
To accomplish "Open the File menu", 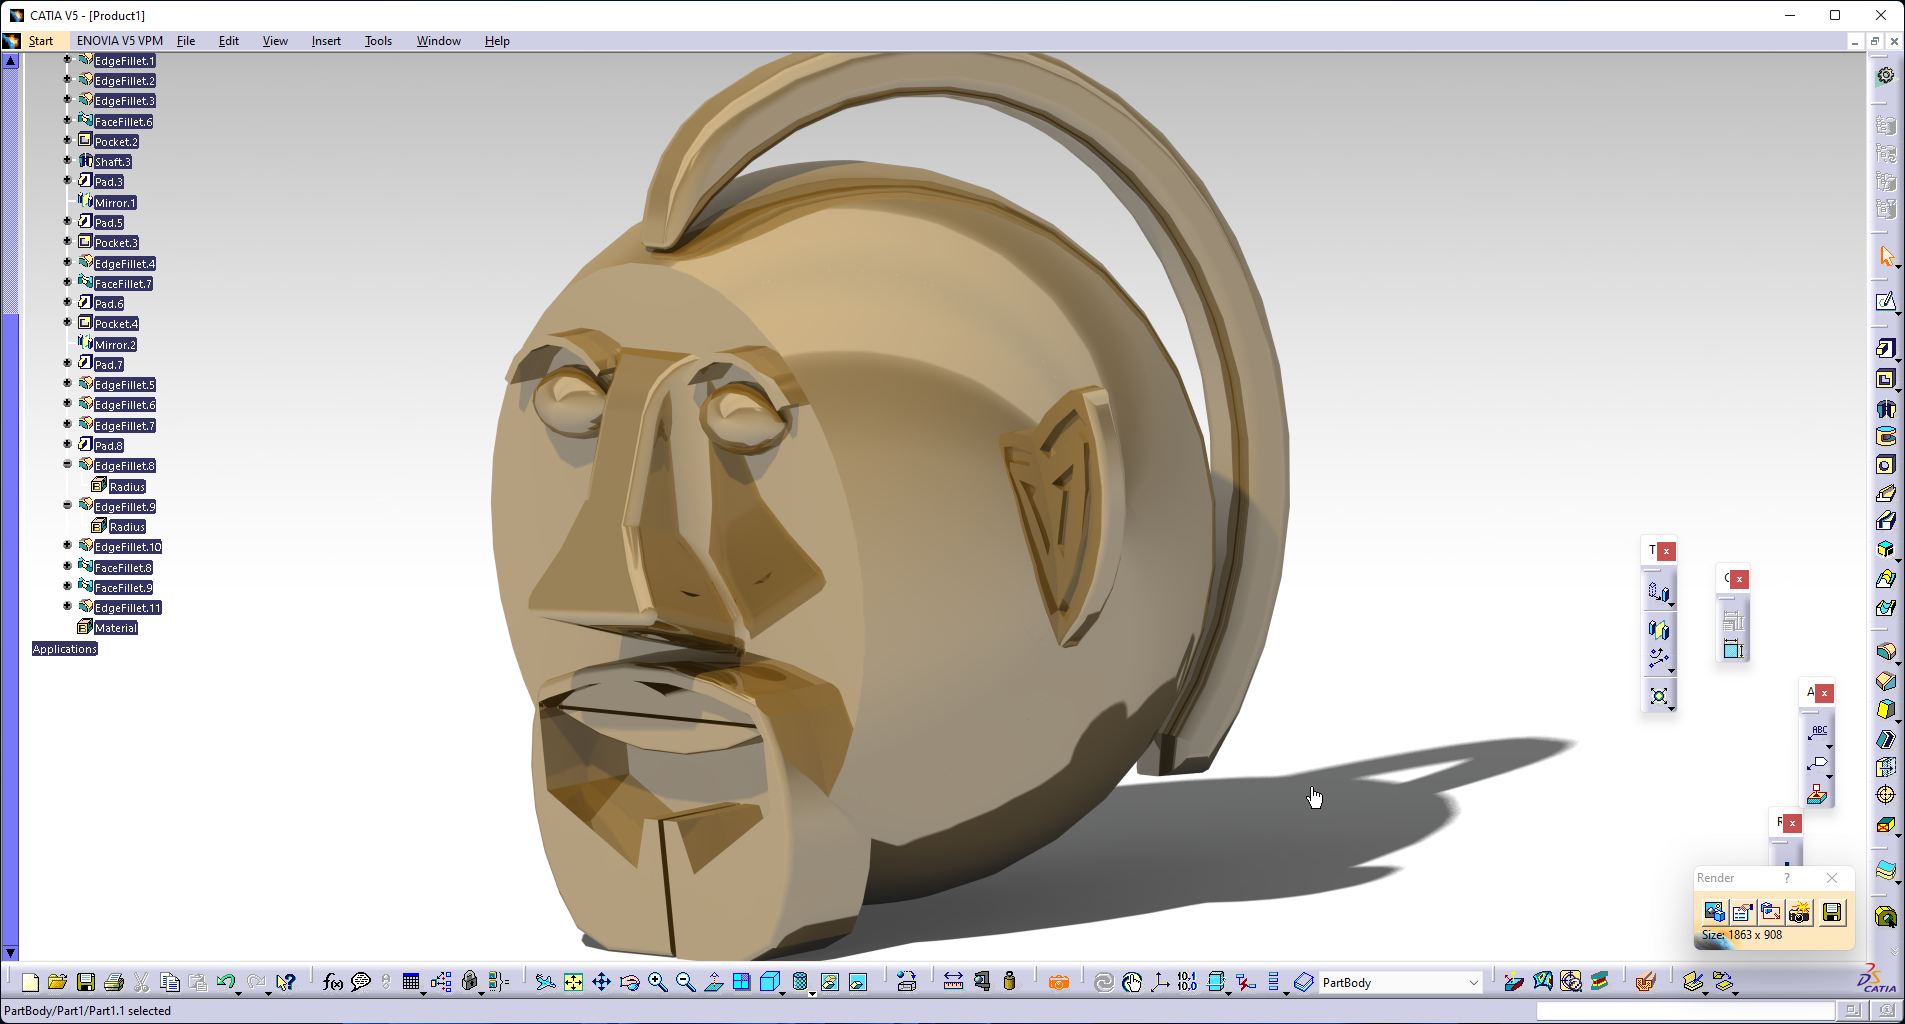I will [x=186, y=41].
